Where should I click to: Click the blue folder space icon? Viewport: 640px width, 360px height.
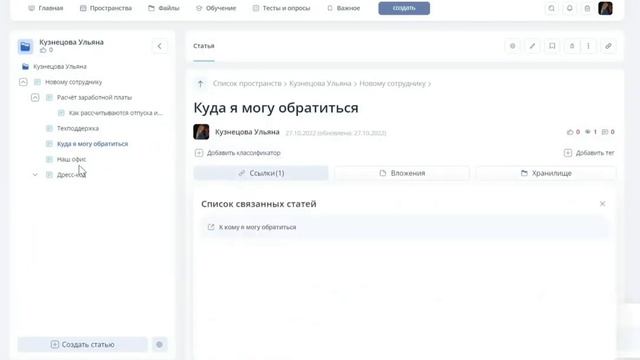pyautogui.click(x=25, y=47)
